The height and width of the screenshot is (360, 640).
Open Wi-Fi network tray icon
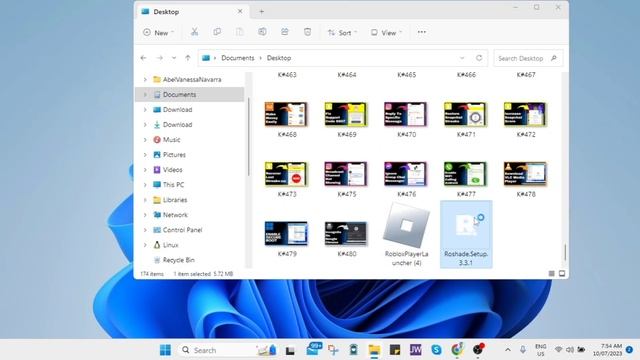pos(558,350)
